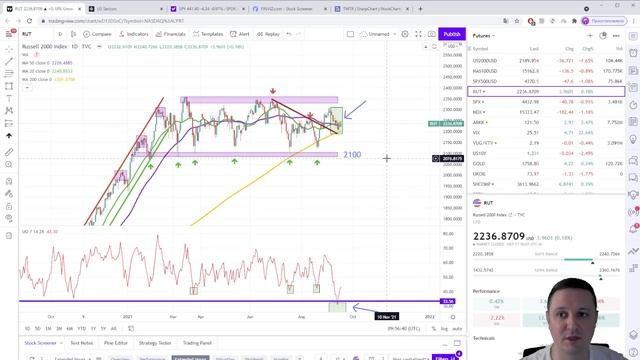The image size is (640, 360).
Task: Select the VIX watchlist row
Action: pos(546,133)
